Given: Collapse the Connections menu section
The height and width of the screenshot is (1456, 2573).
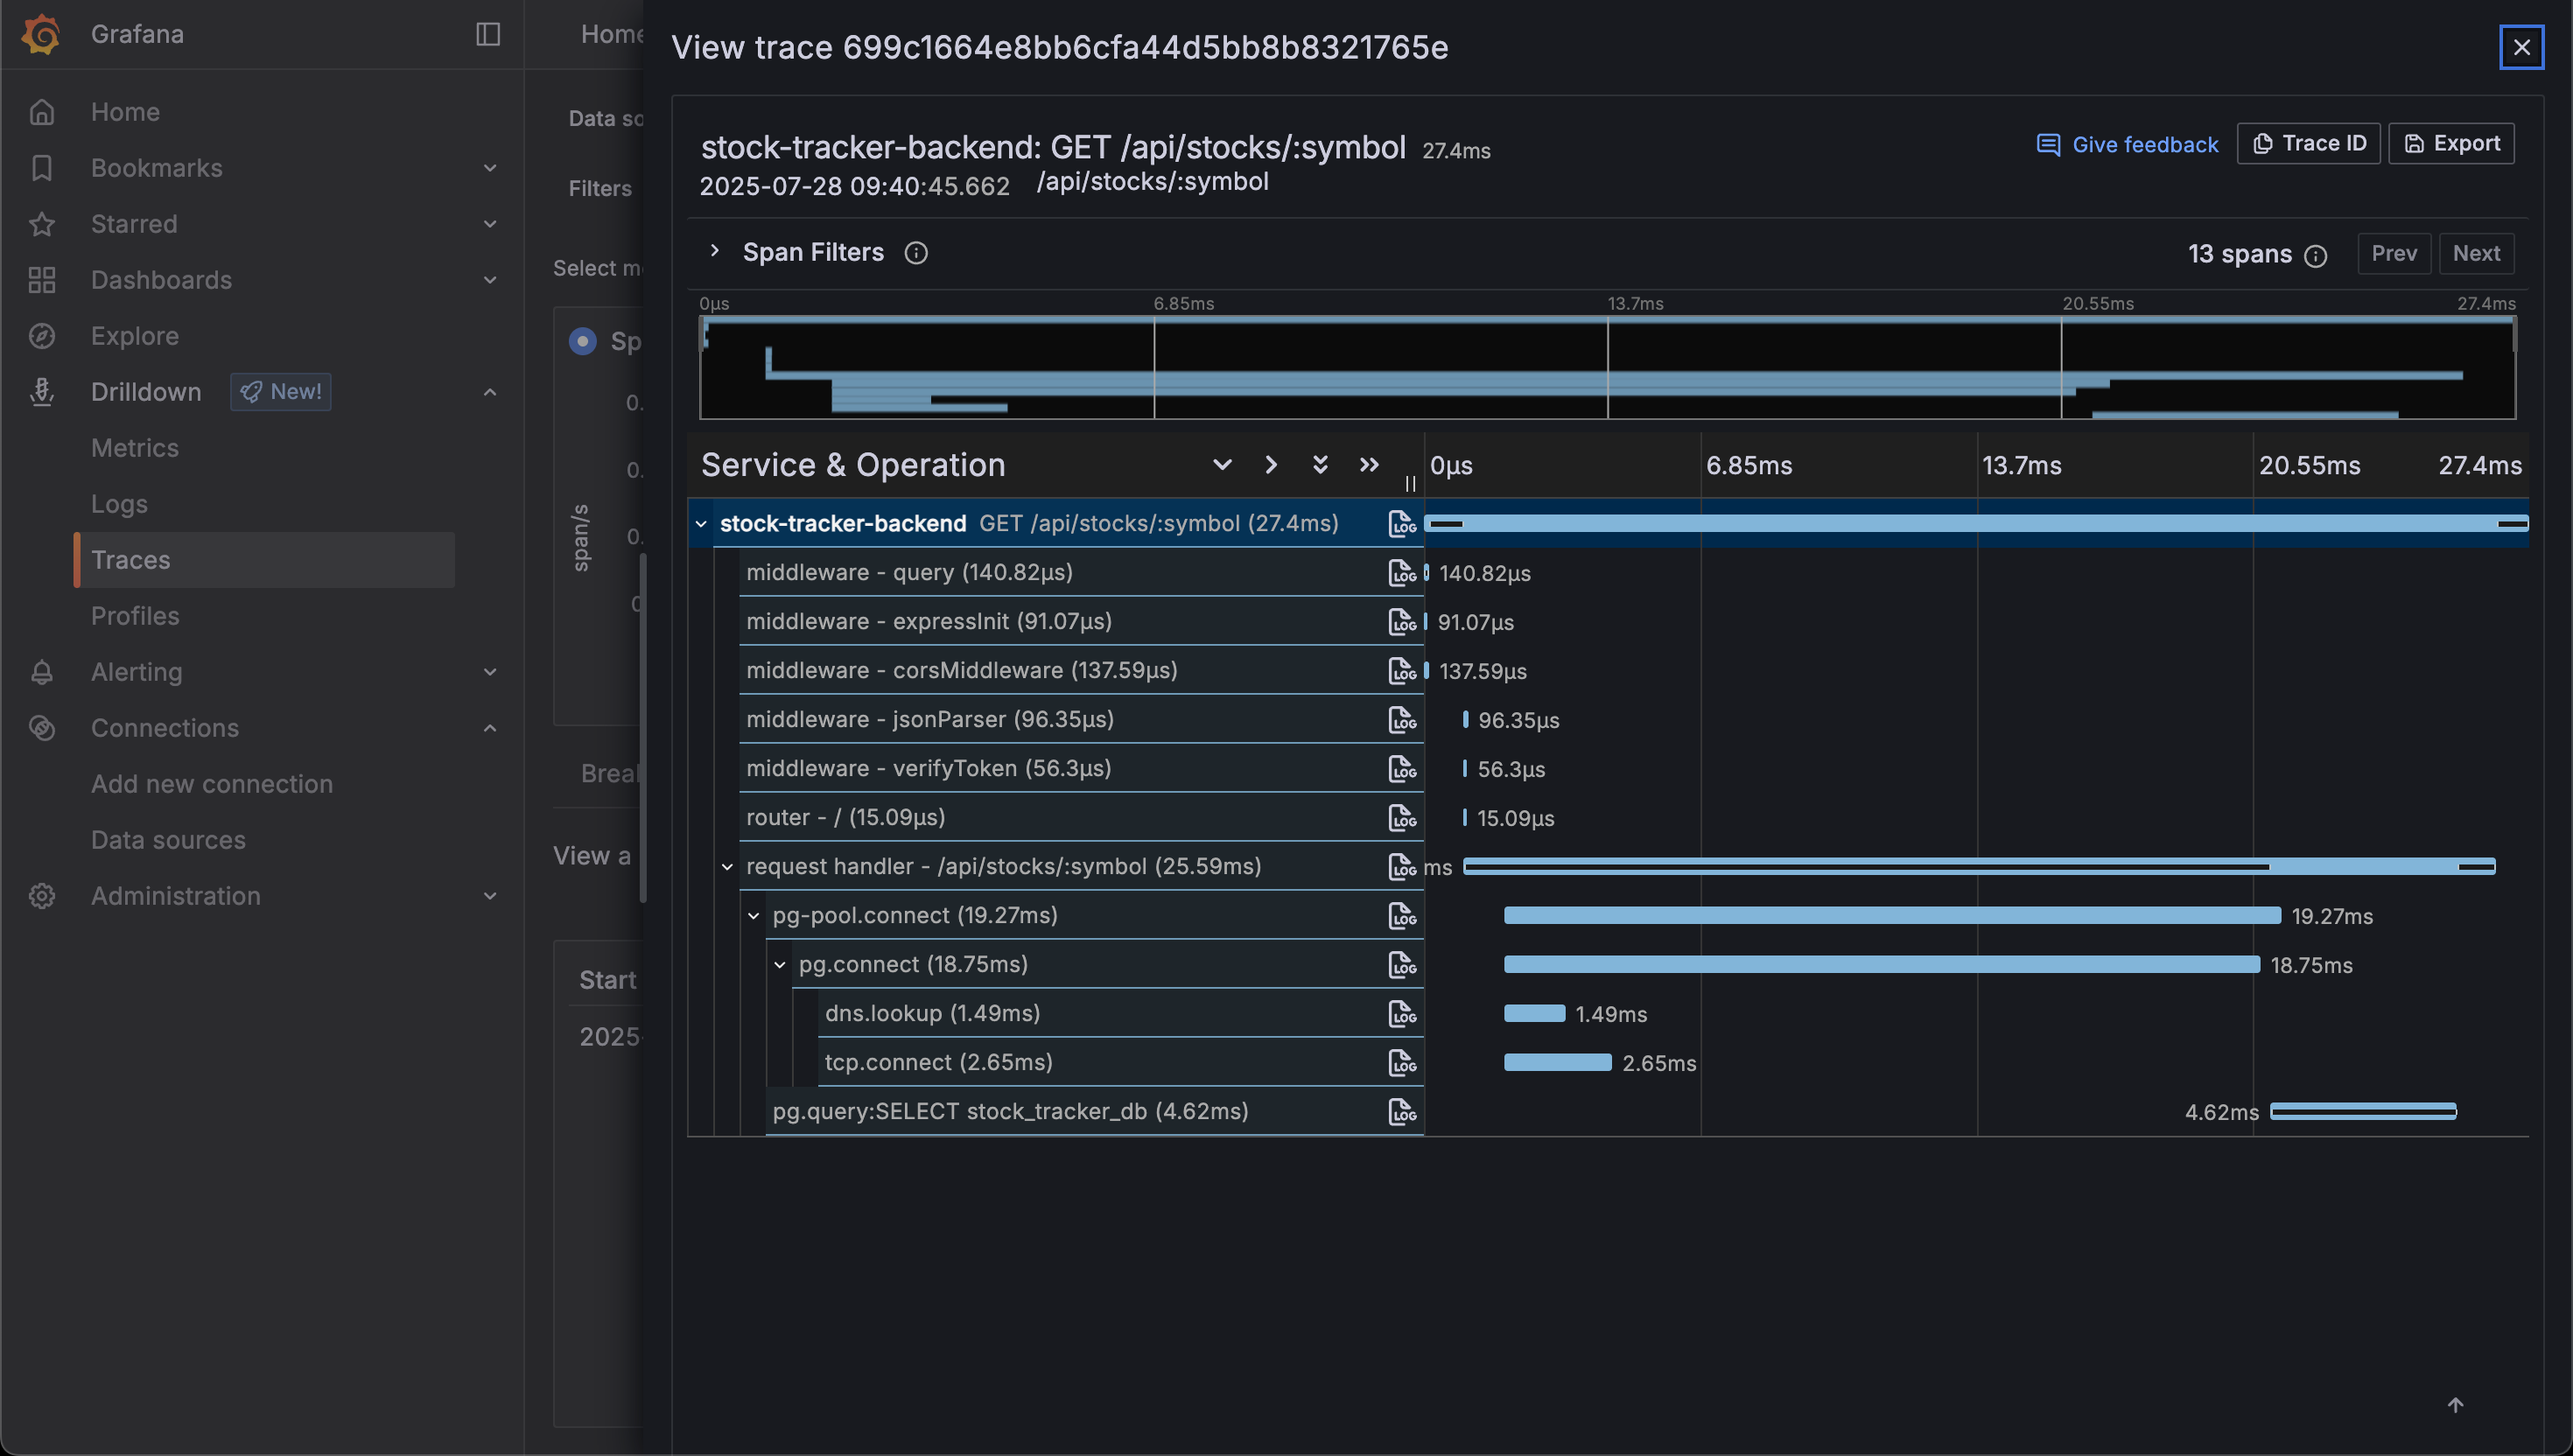Looking at the screenshot, I should tap(490, 728).
